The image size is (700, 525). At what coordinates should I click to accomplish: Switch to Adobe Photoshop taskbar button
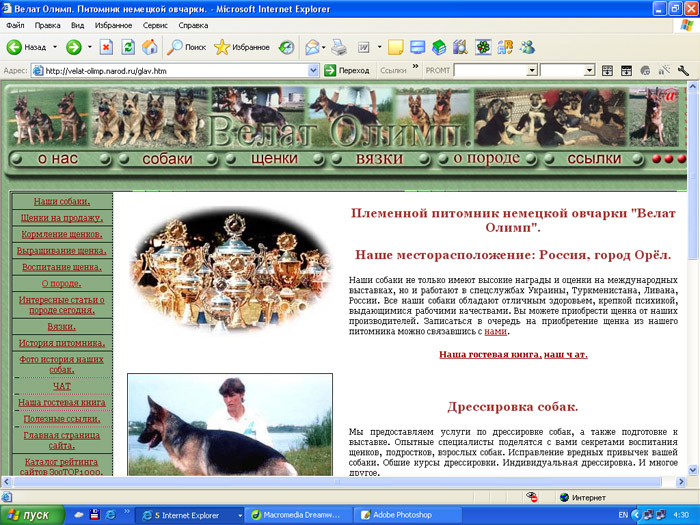tap(407, 515)
